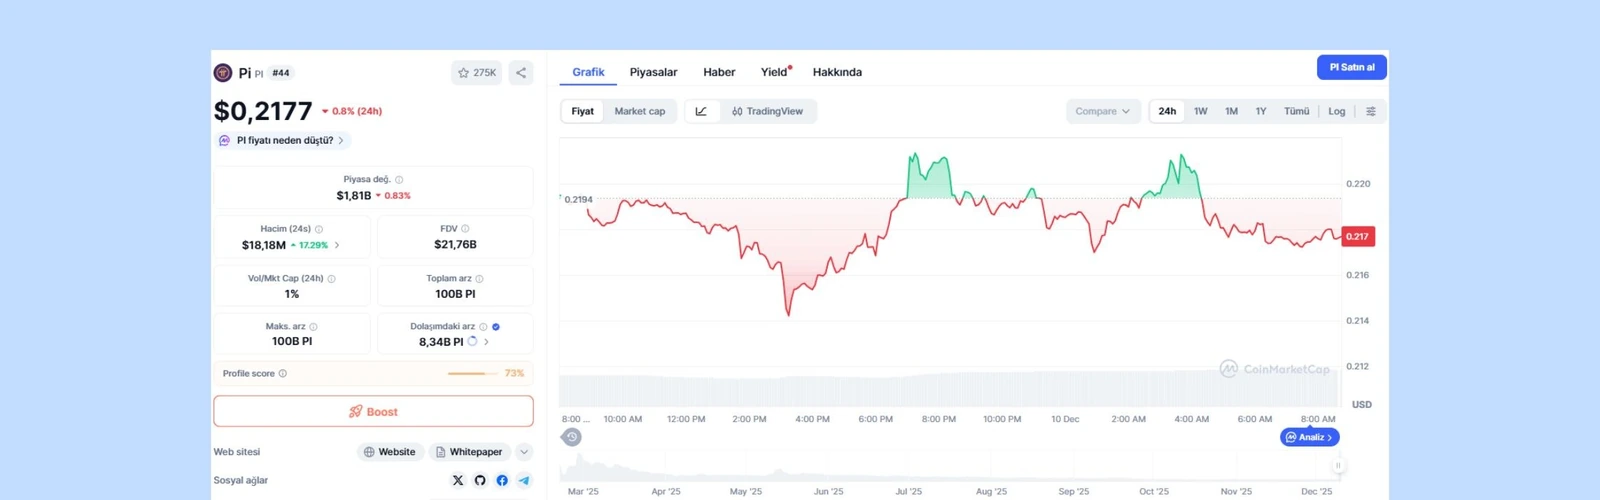The width and height of the screenshot is (1600, 500).
Task: Click the mini overview chart timeline
Action: pos(950,467)
